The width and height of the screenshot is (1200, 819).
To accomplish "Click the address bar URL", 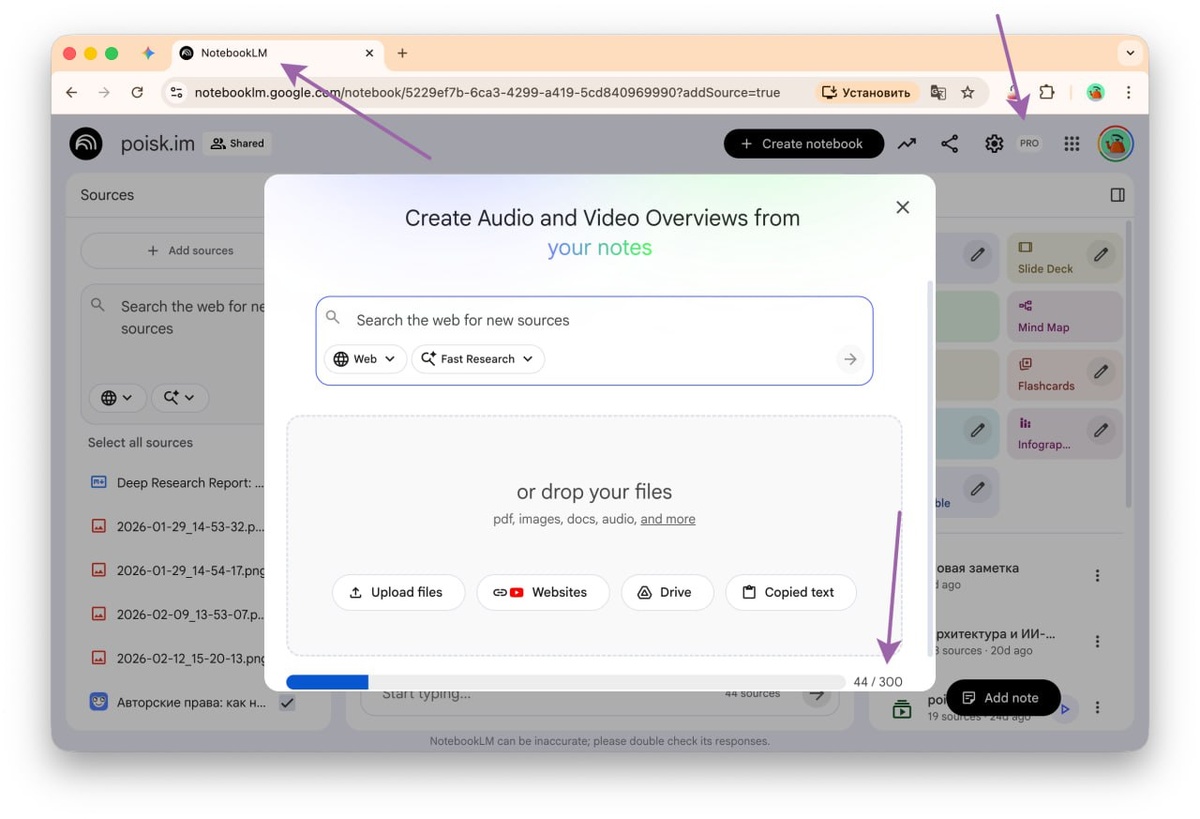I will pos(487,92).
